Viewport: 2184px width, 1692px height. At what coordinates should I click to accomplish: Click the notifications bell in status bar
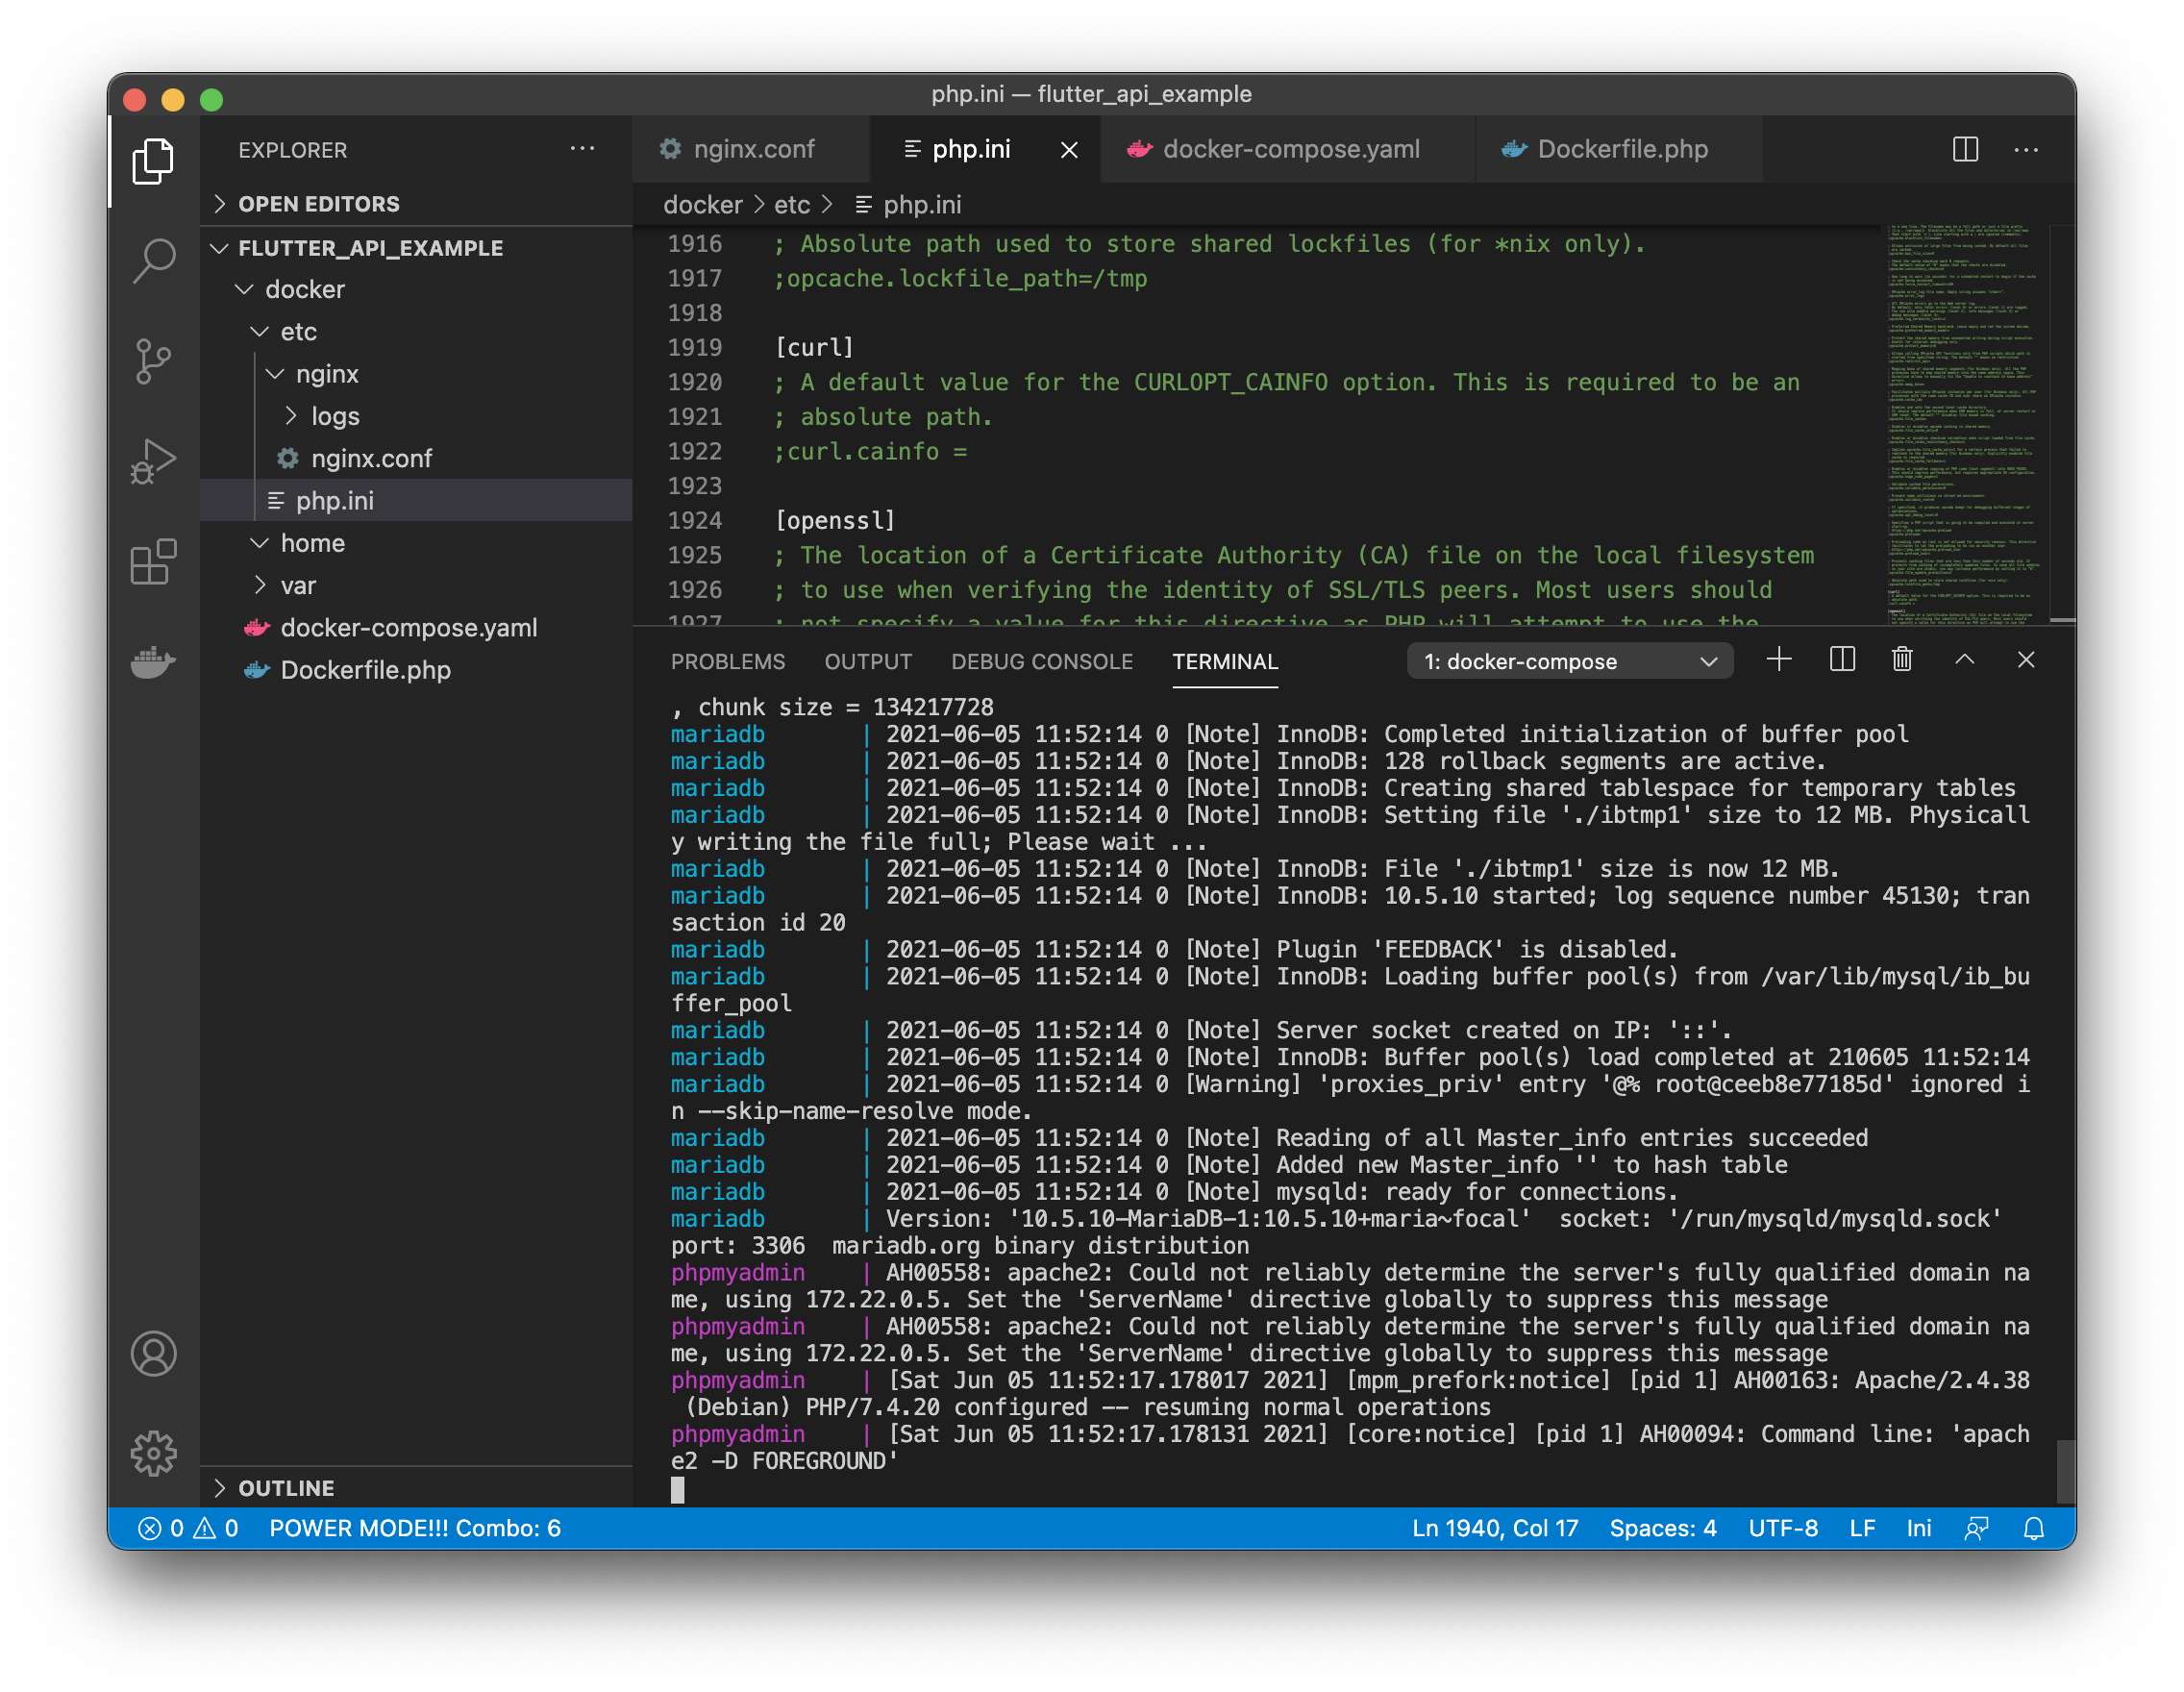[x=2033, y=1528]
